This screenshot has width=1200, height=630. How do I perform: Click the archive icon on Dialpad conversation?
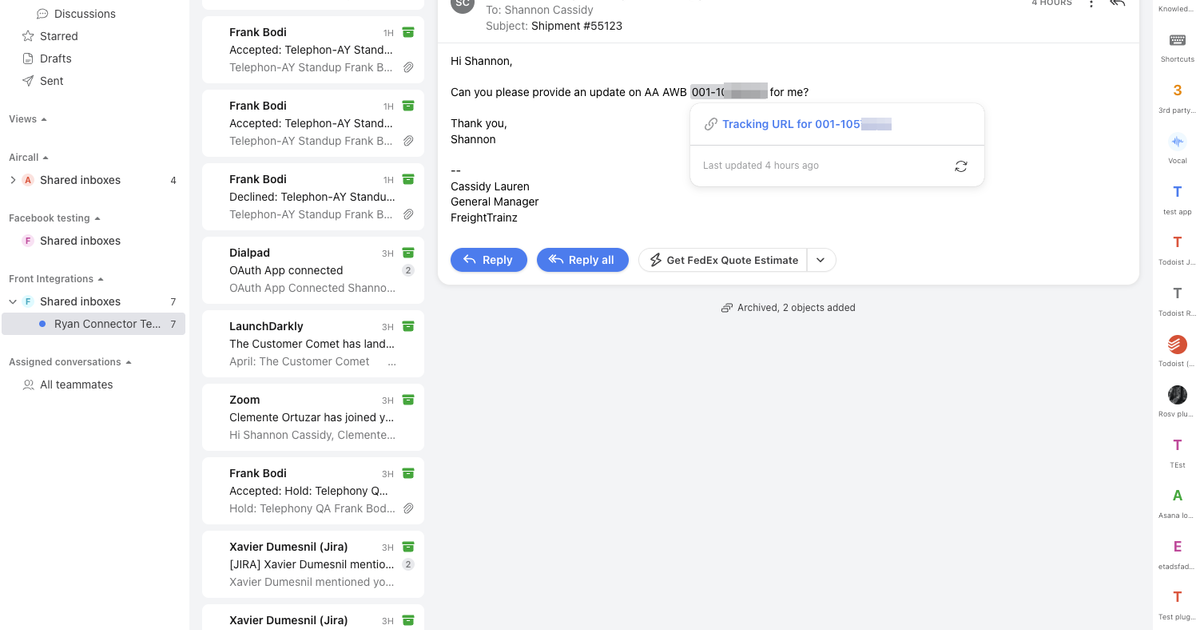click(x=408, y=253)
